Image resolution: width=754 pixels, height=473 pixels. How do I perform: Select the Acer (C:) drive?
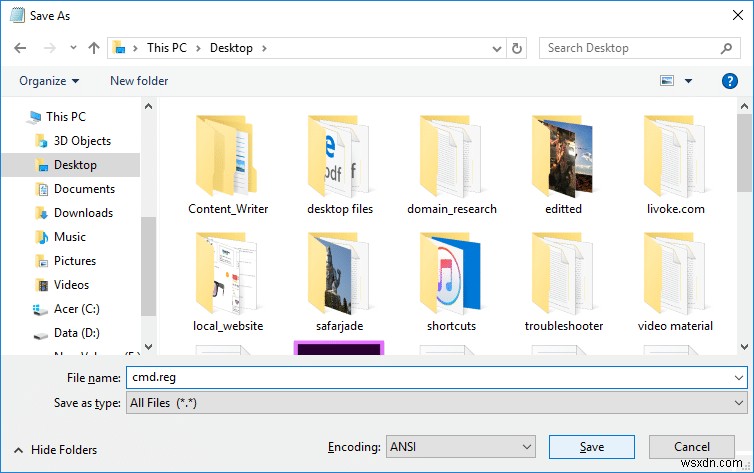(76, 309)
